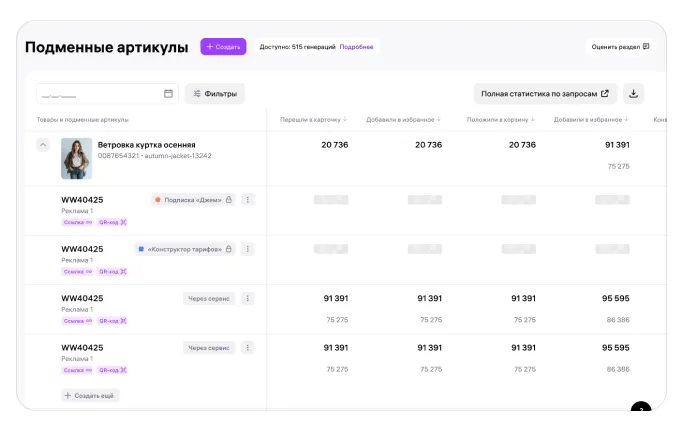Open the calendar icon in date field
Image resolution: width=686 pixels, height=431 pixels.
coord(168,94)
